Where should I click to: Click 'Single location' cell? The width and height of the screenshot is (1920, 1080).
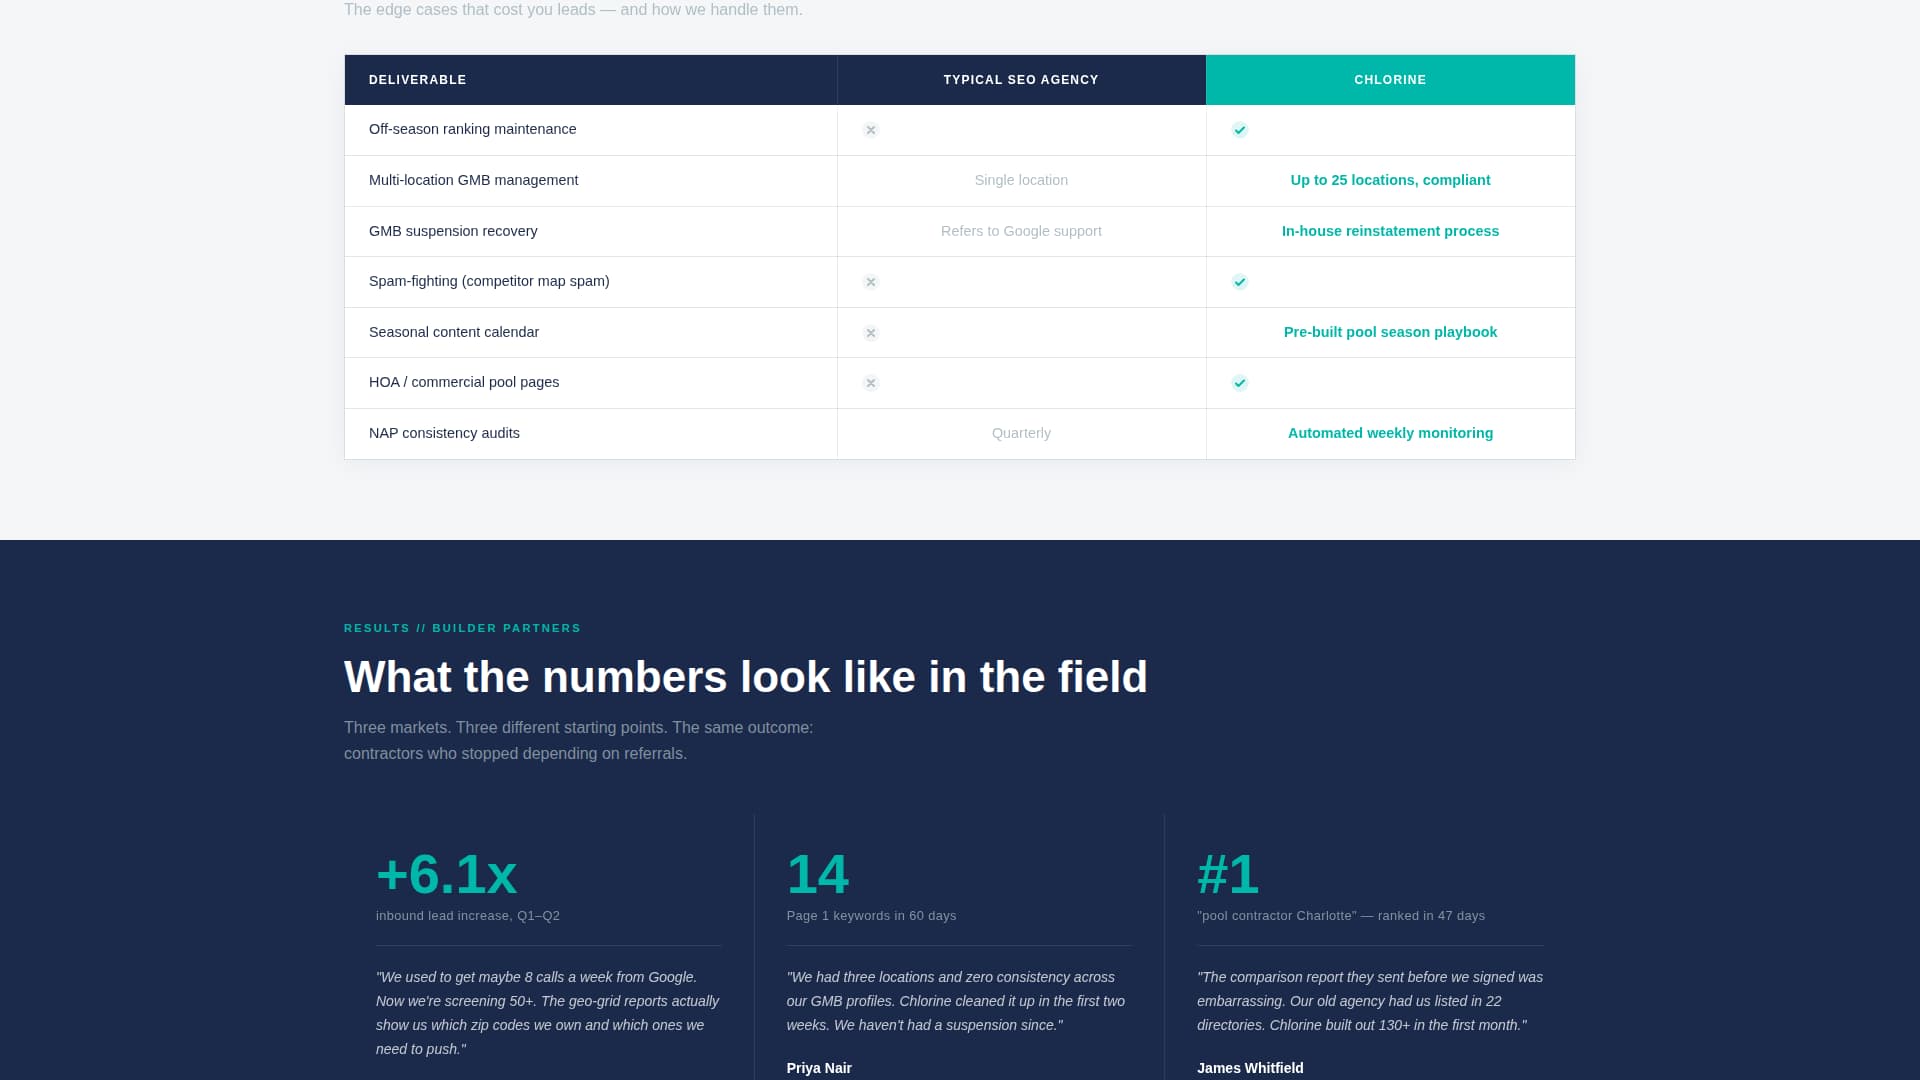1021,181
